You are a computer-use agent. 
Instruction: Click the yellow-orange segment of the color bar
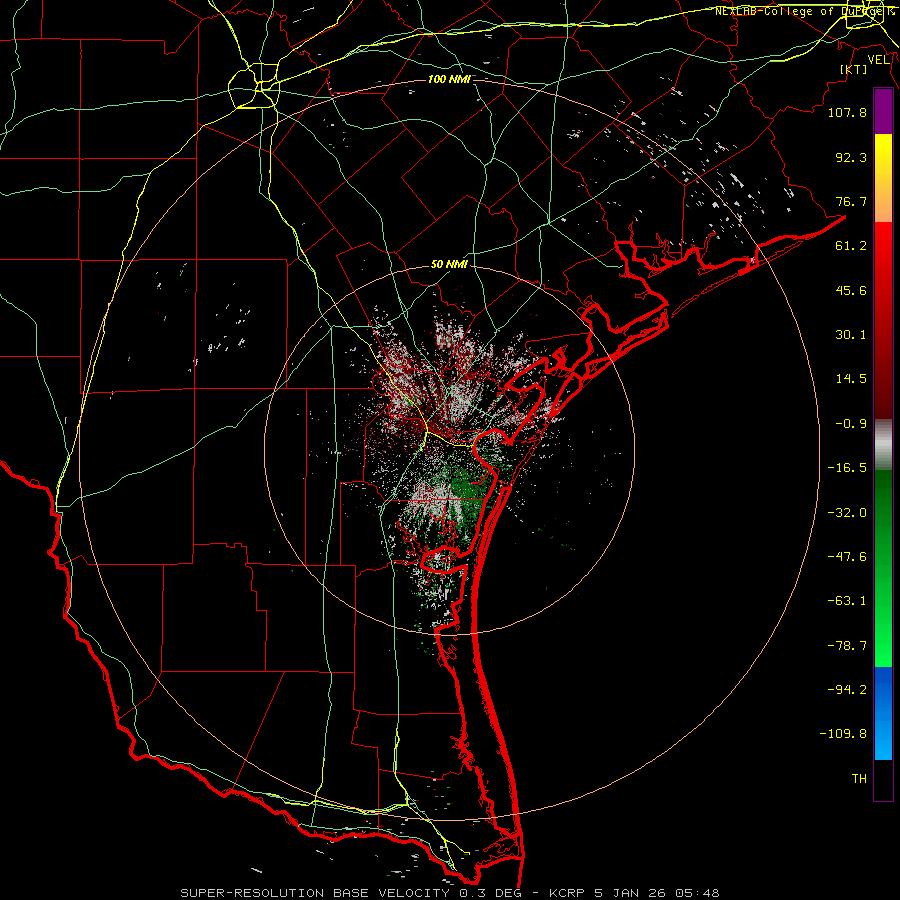[883, 178]
